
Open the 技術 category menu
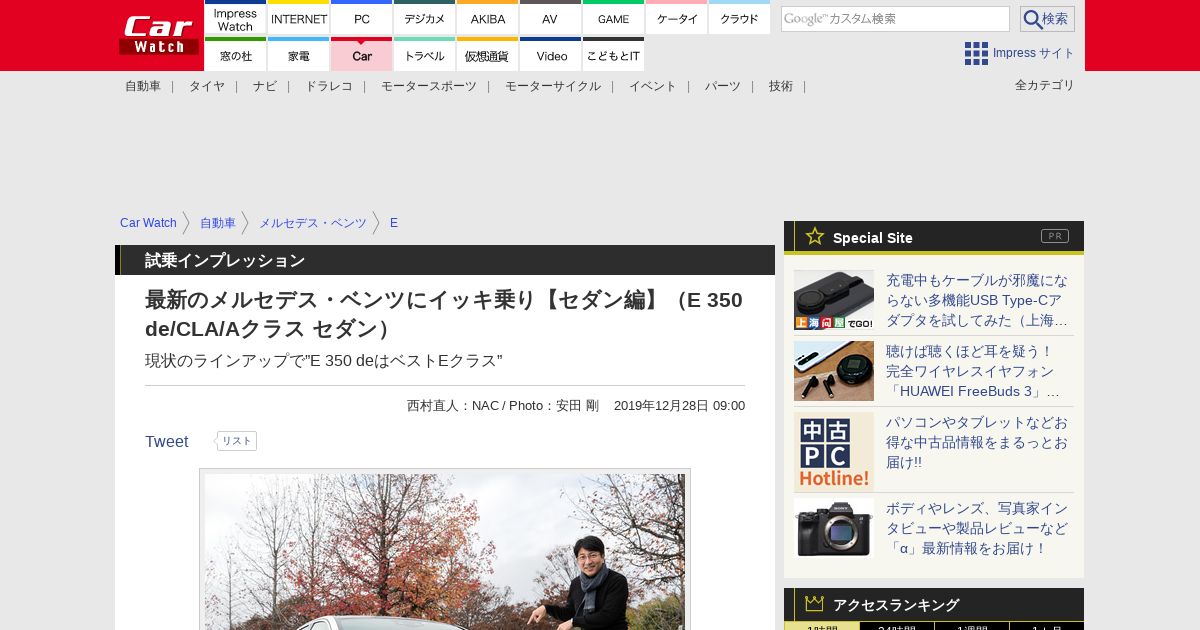[x=781, y=86]
